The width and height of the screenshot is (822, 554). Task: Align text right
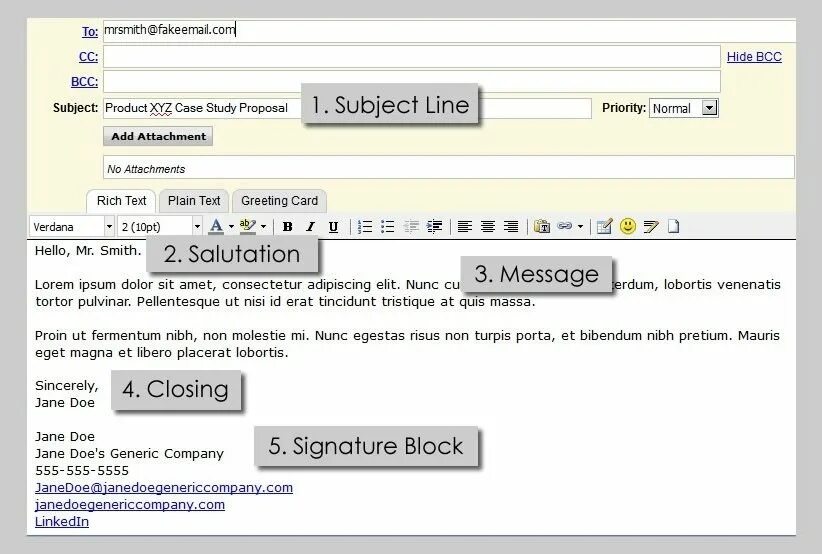[511, 226]
